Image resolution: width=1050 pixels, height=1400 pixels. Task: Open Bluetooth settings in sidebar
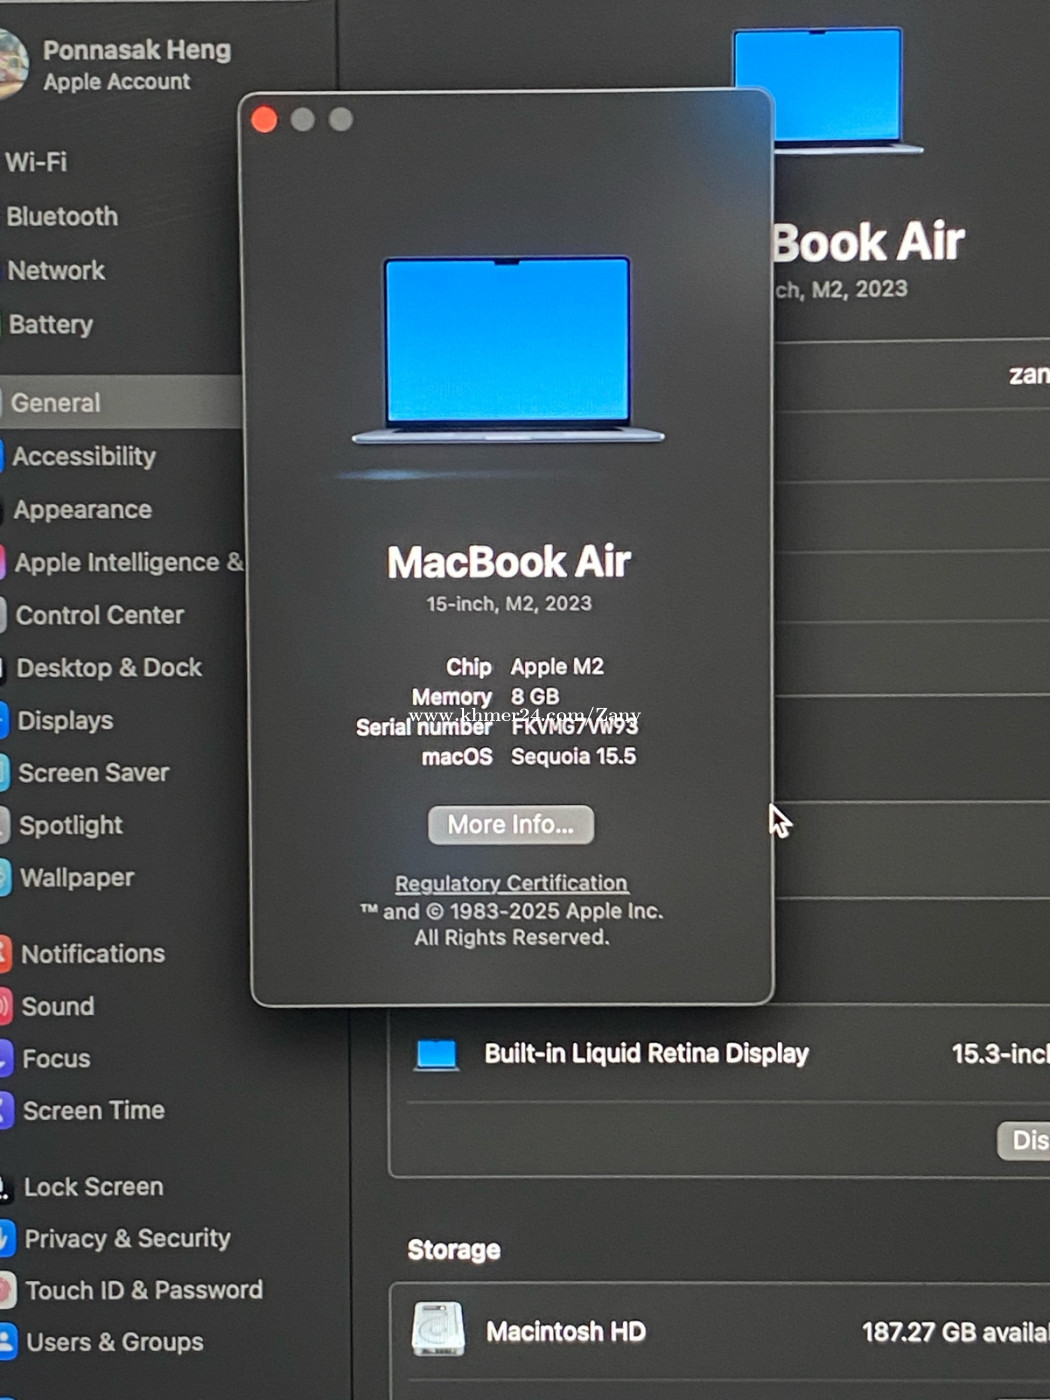(62, 216)
